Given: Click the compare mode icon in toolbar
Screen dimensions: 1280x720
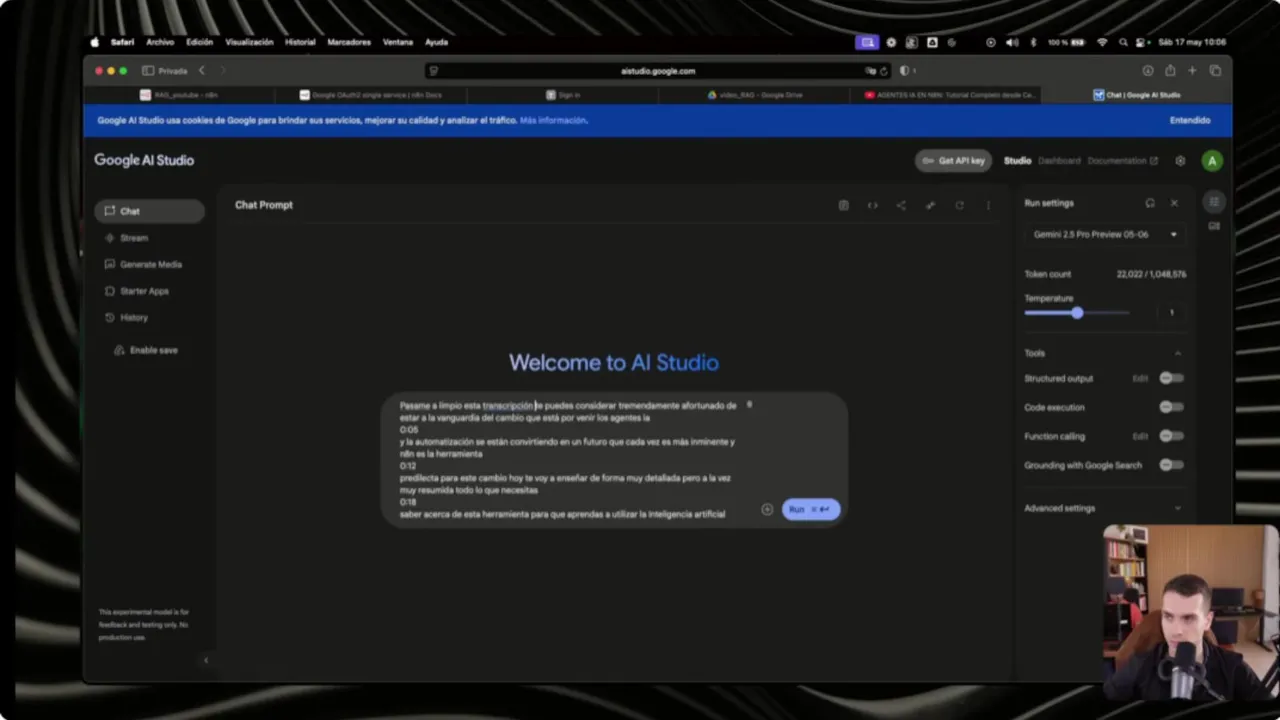Looking at the screenshot, I should click(930, 205).
